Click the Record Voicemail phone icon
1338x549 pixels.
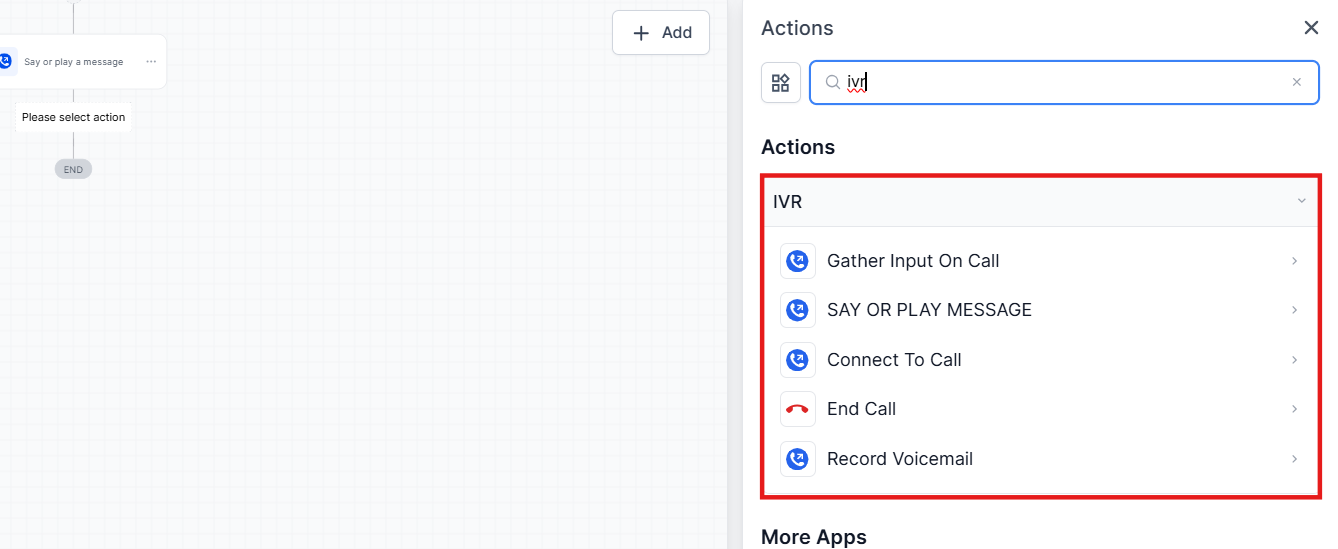[x=797, y=459]
